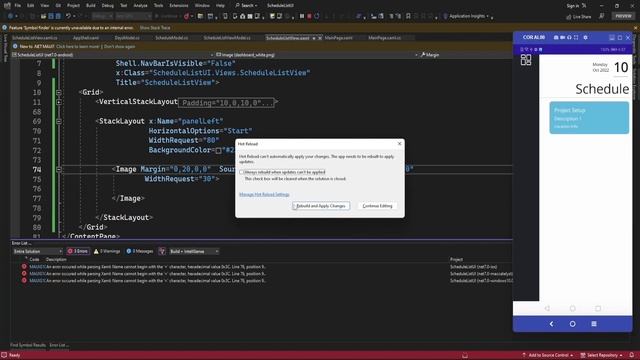Click the emulator settings gear icon
The image size is (640, 360).
pyautogui.click(x=585, y=37)
